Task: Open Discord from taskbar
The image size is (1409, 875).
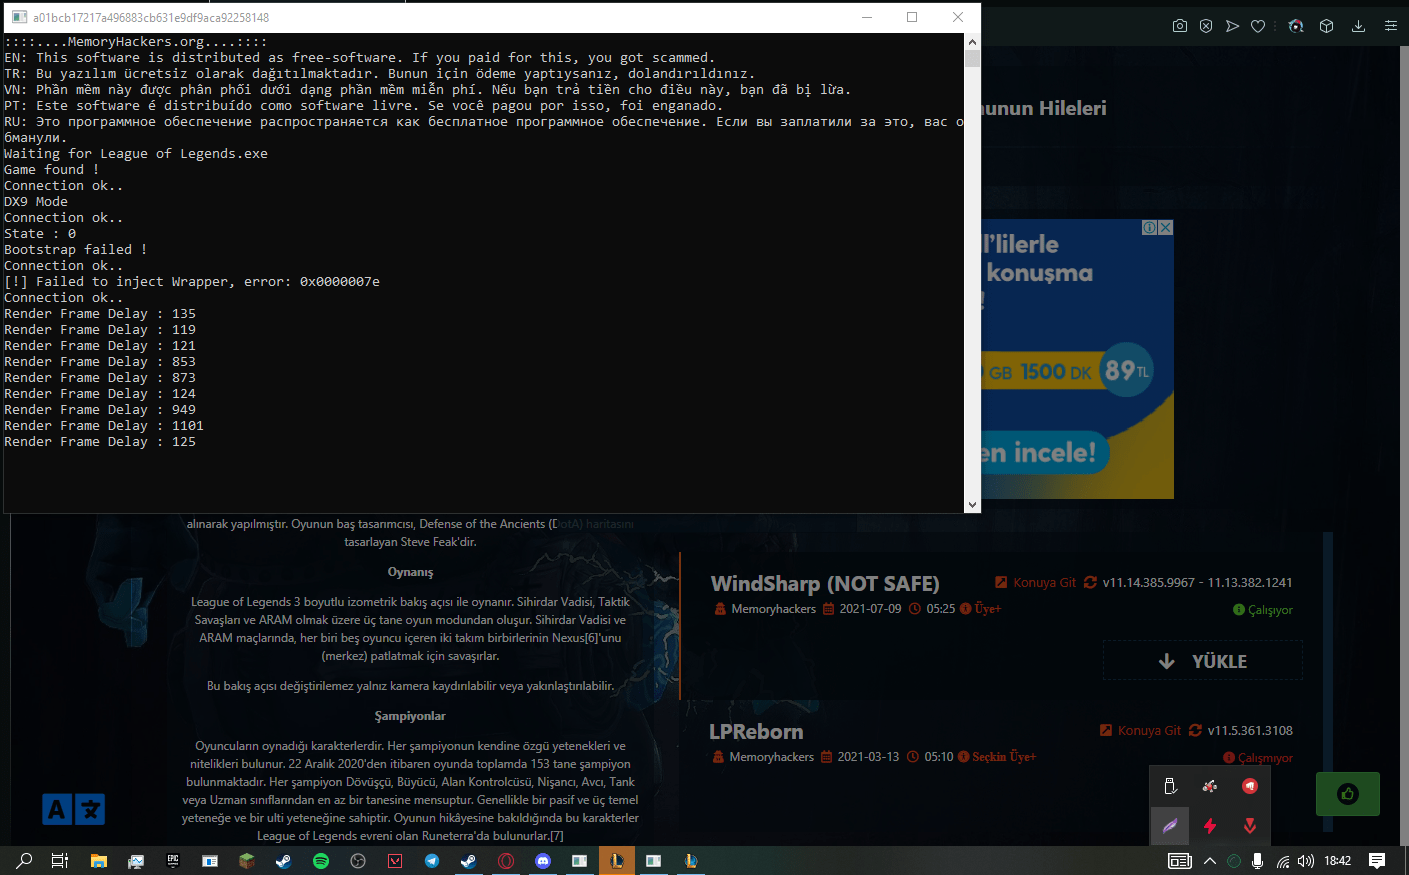Action: [543, 861]
